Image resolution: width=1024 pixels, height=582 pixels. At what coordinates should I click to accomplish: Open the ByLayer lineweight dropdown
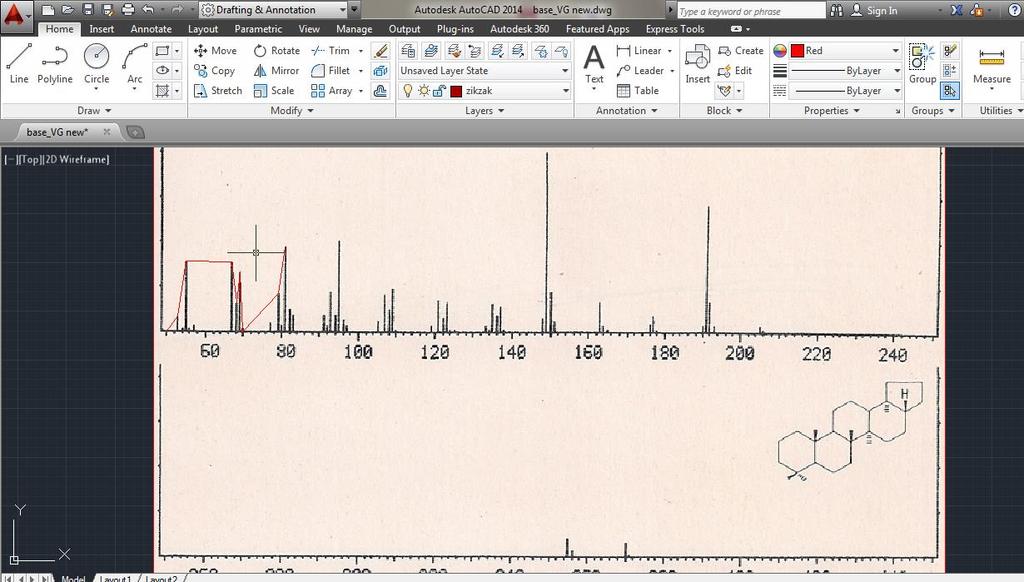point(845,71)
